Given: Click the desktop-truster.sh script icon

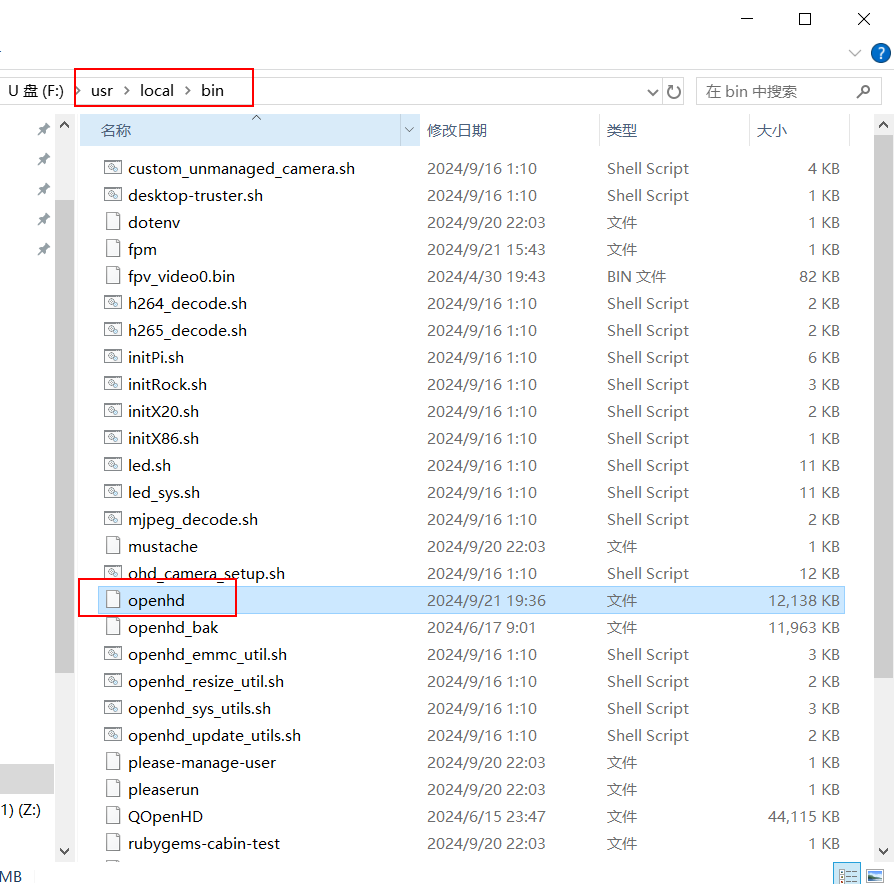Looking at the screenshot, I should point(113,194).
